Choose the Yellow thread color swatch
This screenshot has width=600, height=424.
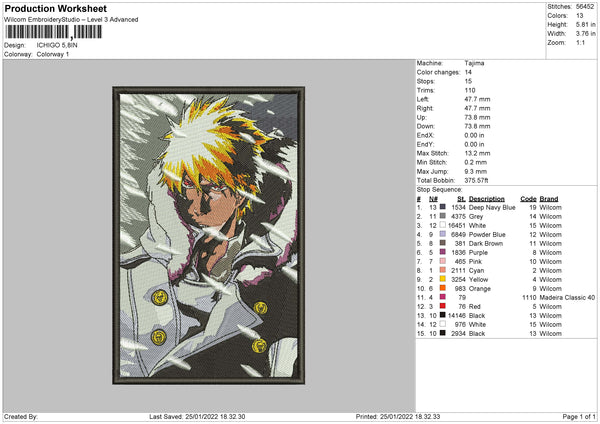(442, 279)
